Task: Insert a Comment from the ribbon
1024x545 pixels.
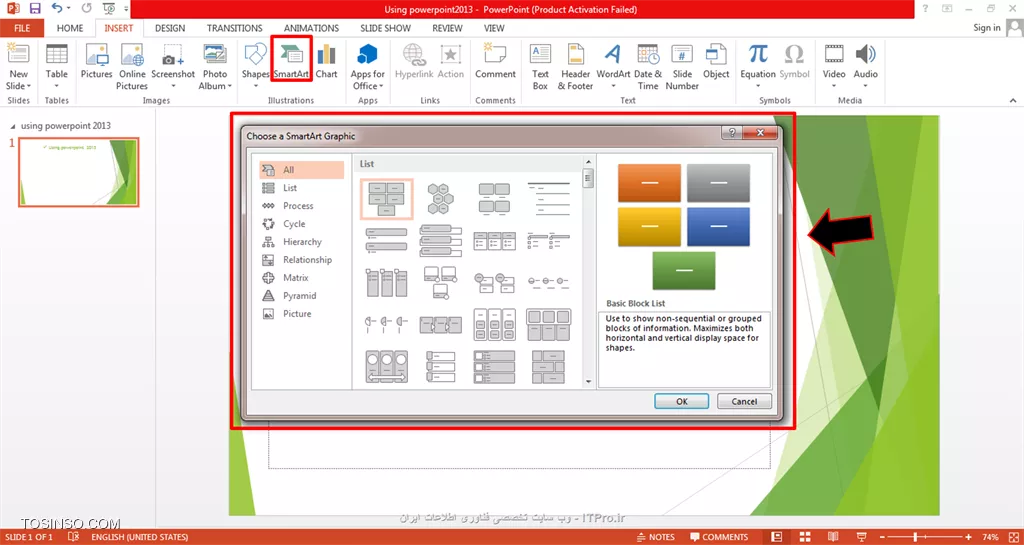Action: 495,61
